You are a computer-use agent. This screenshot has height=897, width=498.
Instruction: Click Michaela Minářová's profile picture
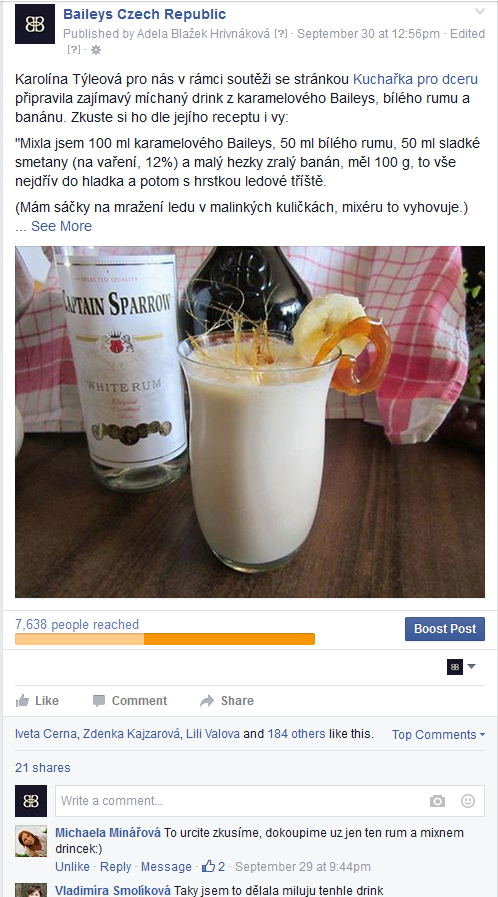[x=31, y=840]
